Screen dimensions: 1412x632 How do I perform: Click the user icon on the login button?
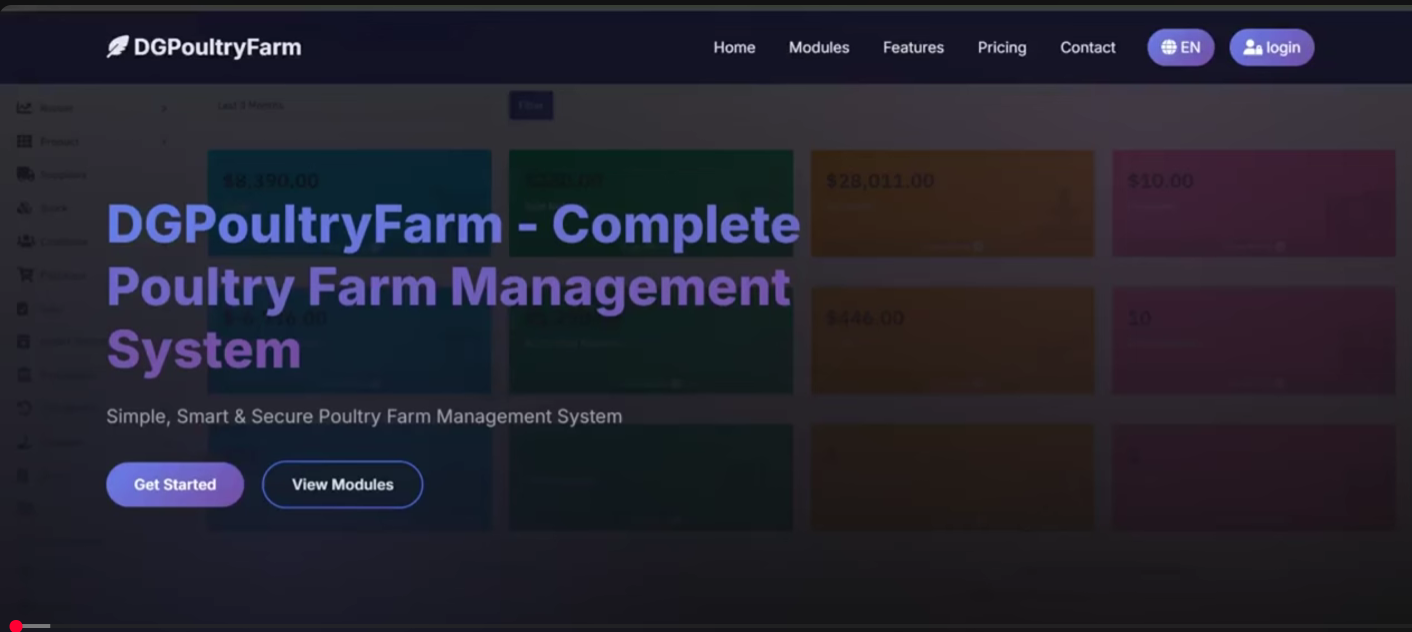(1252, 47)
